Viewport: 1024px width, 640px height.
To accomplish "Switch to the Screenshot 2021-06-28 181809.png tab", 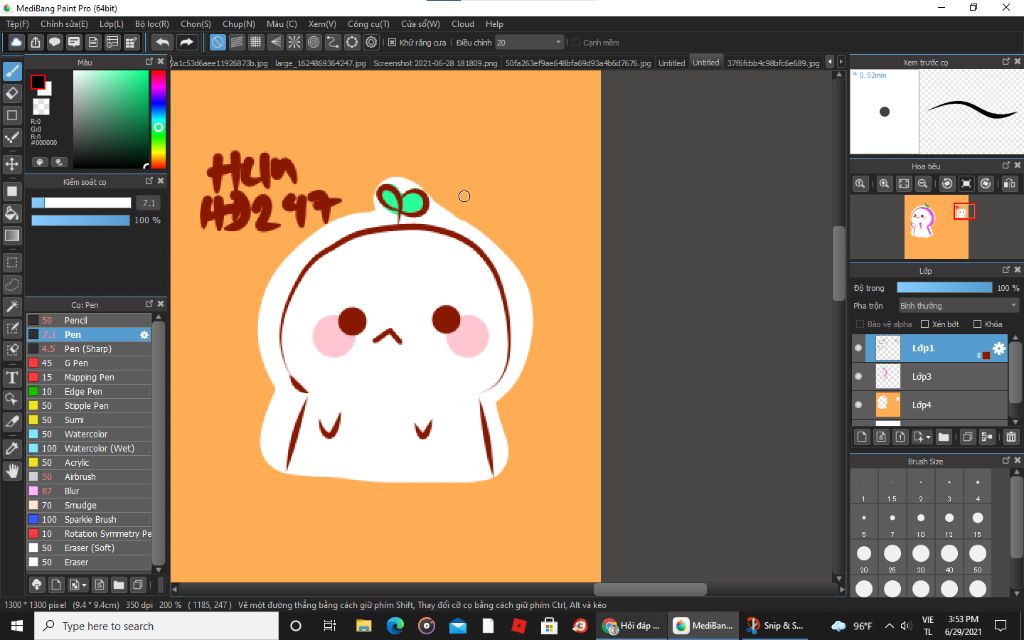I will point(435,63).
